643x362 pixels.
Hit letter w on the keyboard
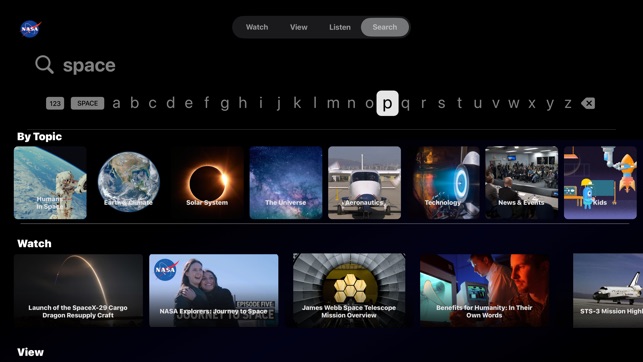coord(514,103)
